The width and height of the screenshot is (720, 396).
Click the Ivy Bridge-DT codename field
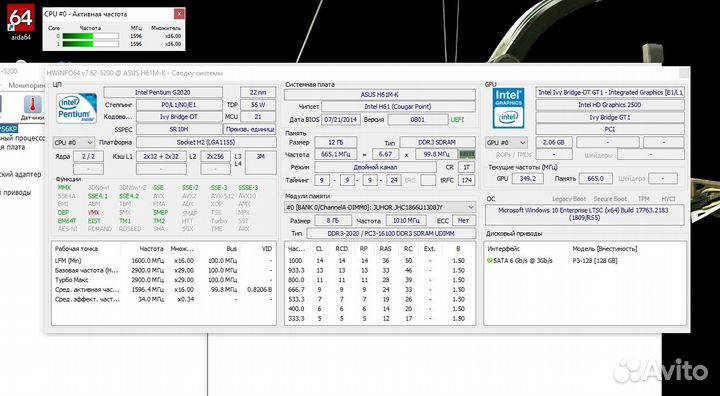click(x=179, y=117)
